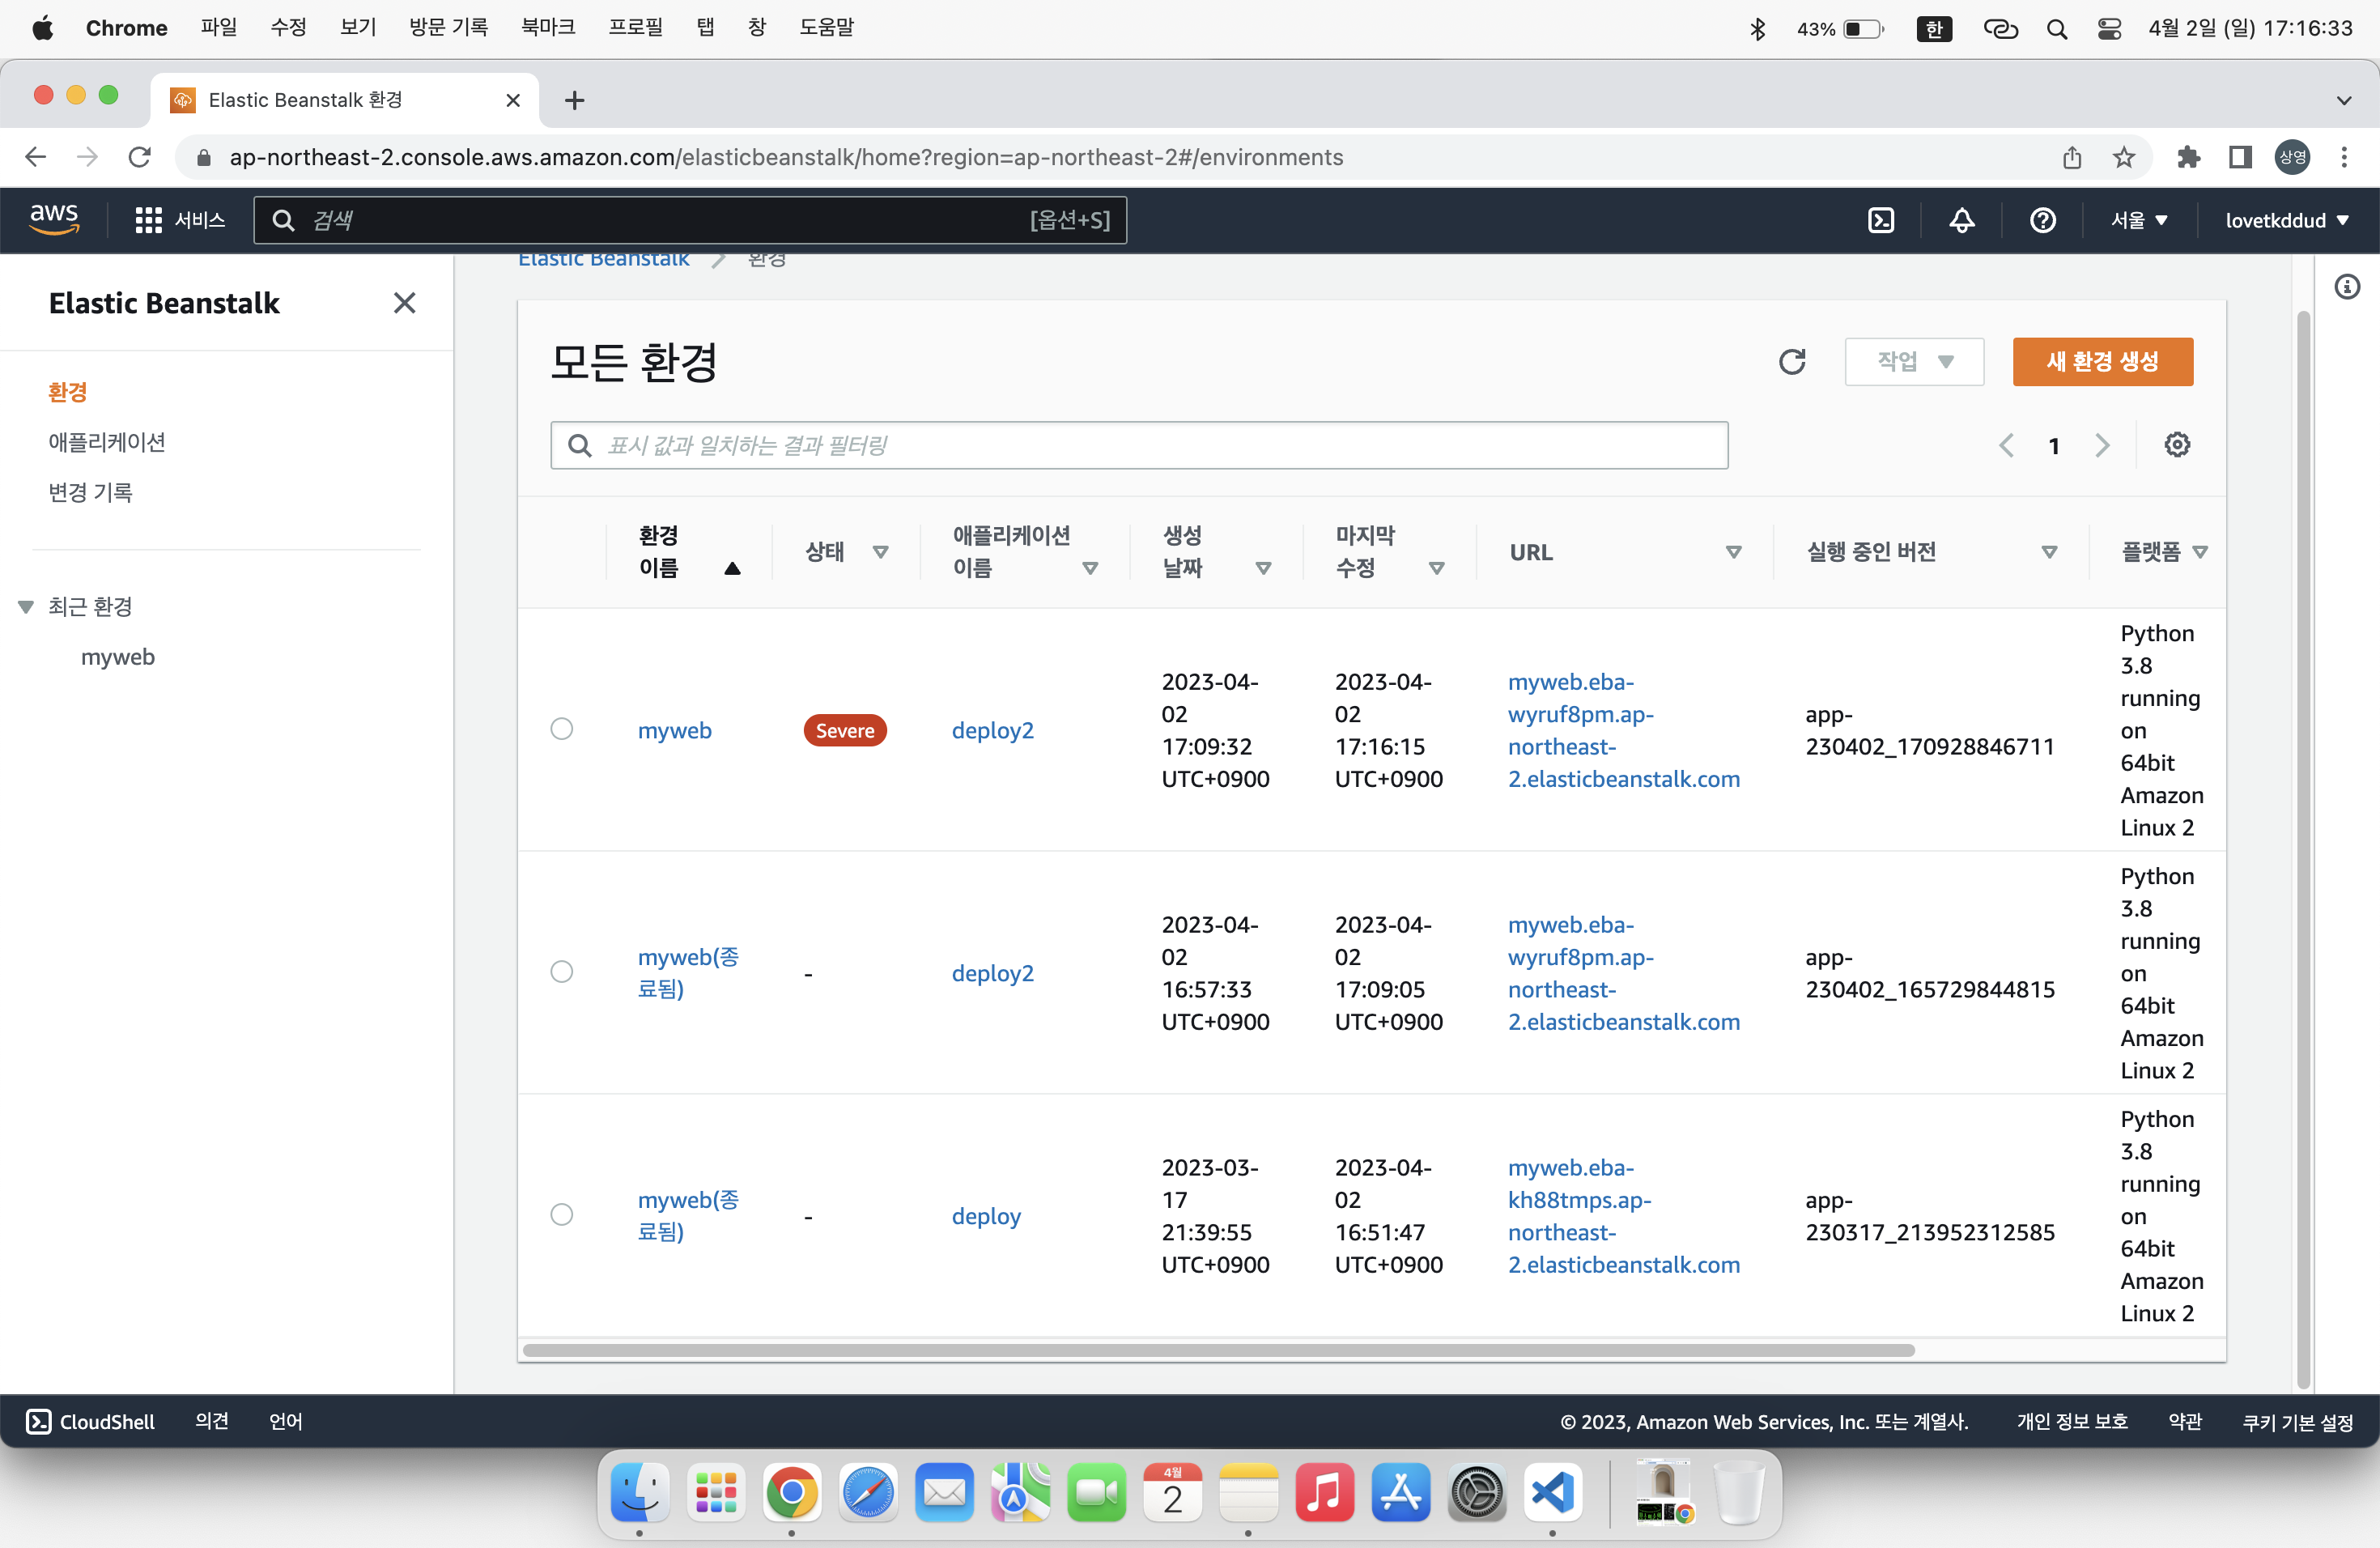Open the myweb environment link with Severe status

click(x=675, y=730)
